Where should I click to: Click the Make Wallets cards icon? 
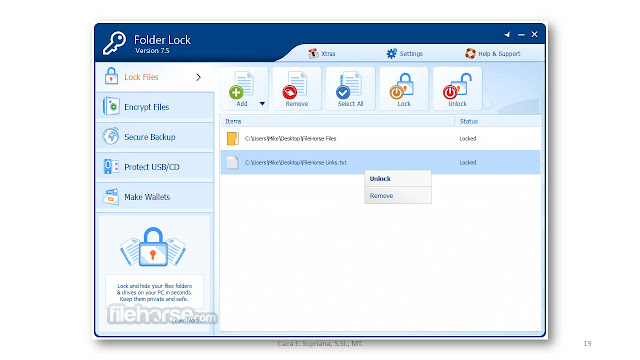coord(111,196)
